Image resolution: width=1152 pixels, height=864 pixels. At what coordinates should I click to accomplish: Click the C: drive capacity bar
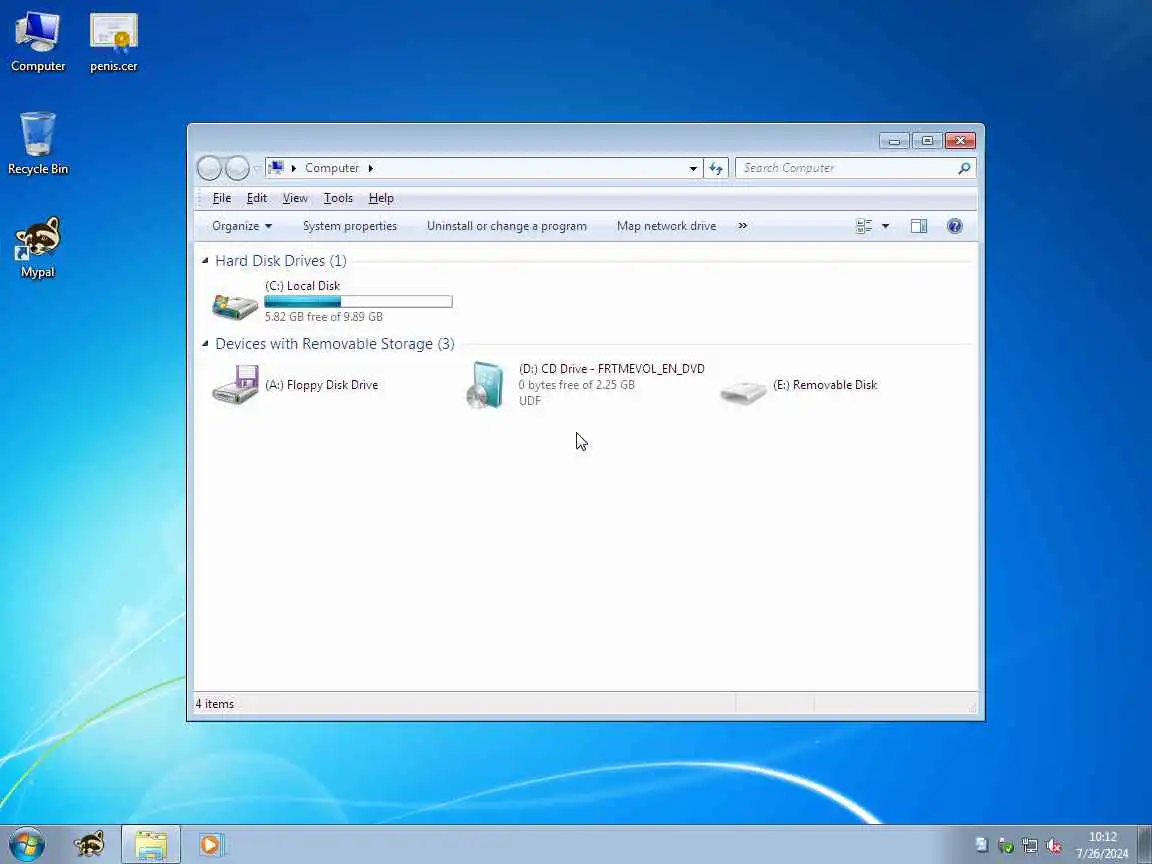359,301
